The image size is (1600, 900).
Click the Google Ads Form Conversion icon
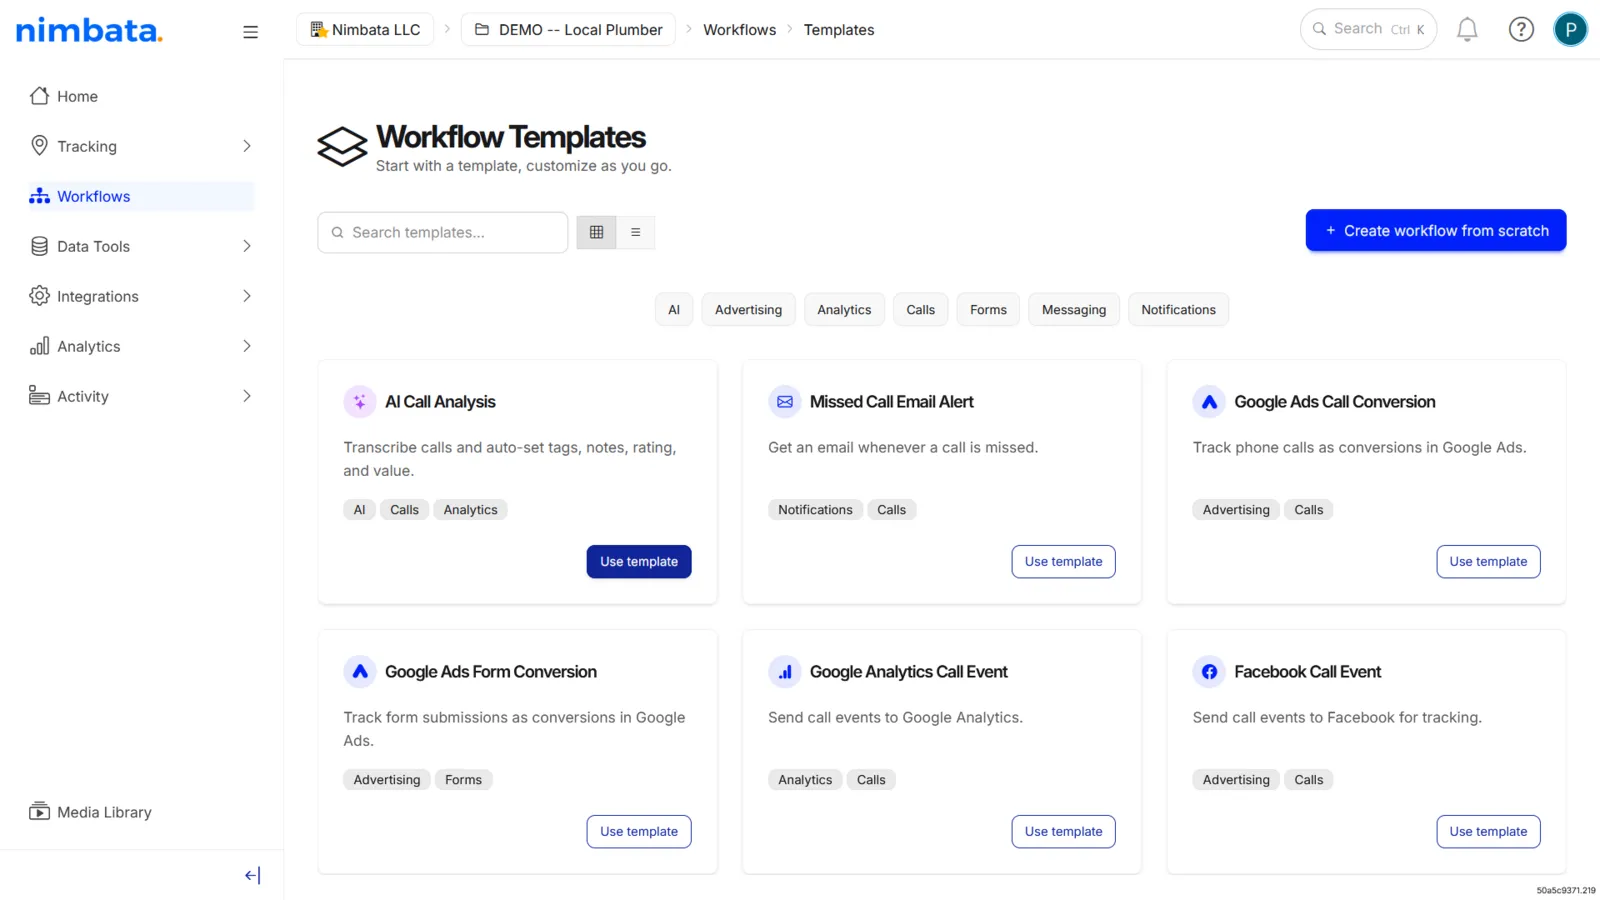pos(360,672)
